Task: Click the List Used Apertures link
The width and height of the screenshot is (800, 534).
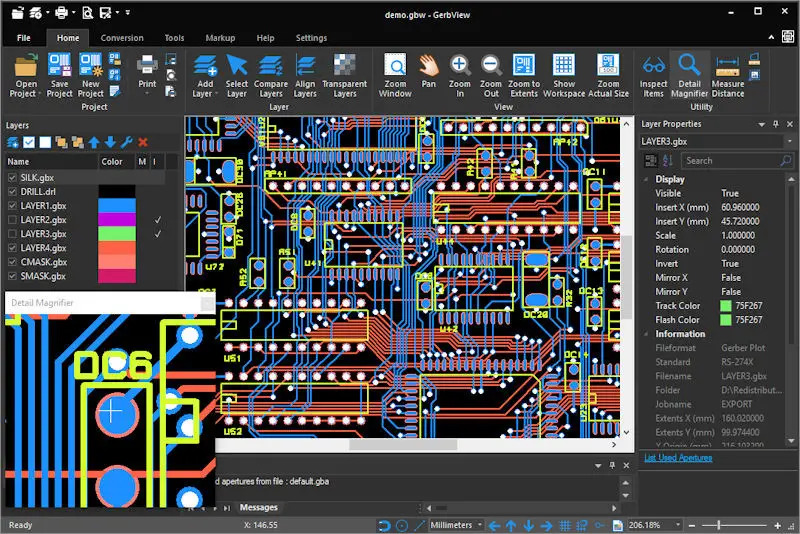Action: pyautogui.click(x=677, y=458)
